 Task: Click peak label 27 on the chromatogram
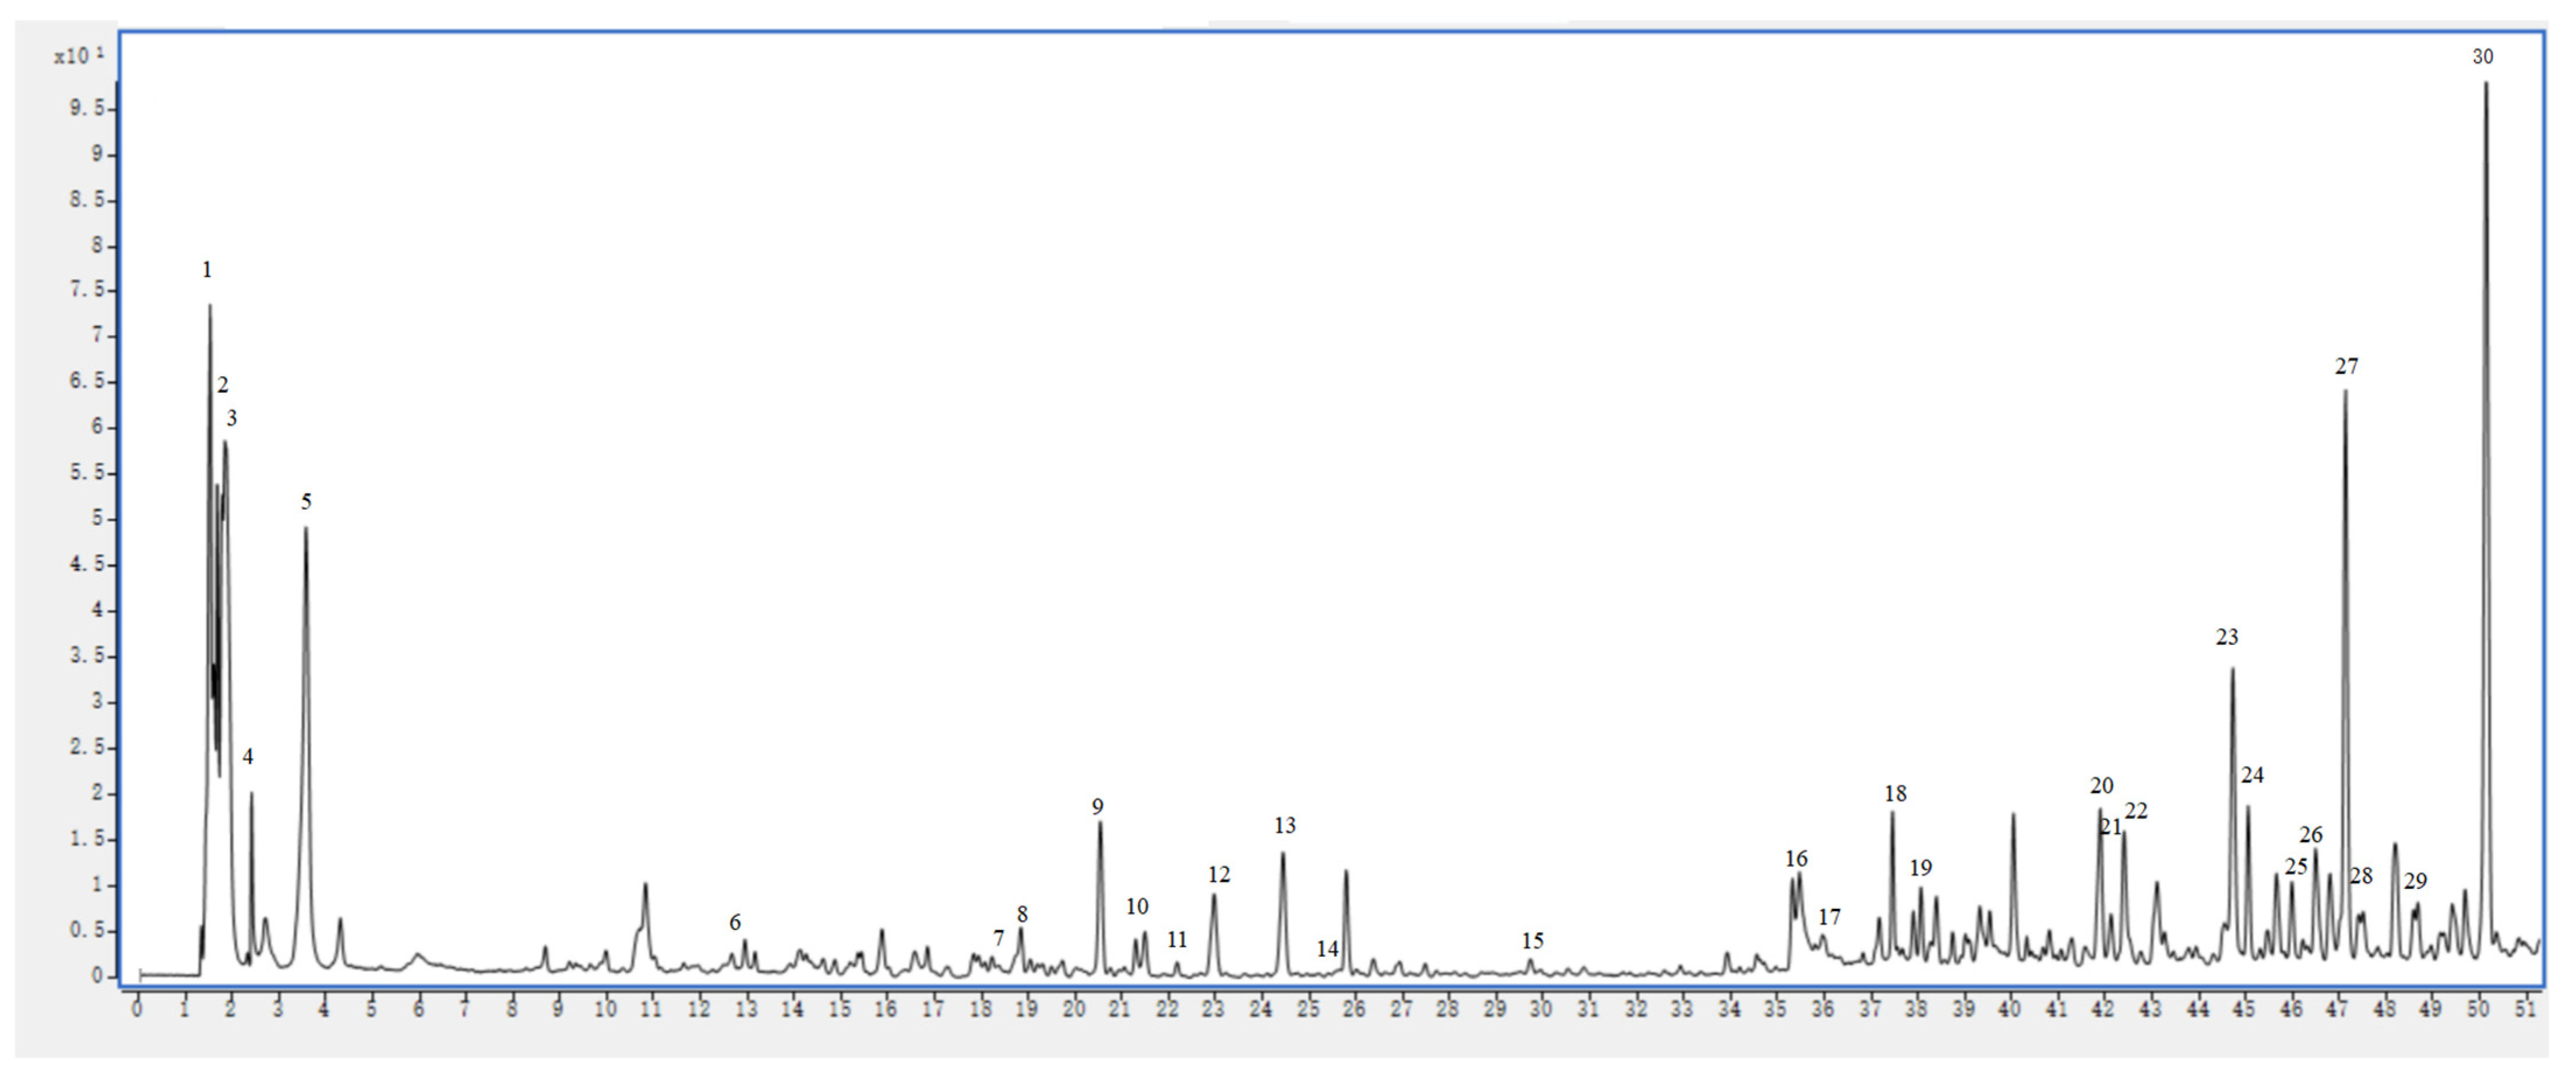[2346, 367]
